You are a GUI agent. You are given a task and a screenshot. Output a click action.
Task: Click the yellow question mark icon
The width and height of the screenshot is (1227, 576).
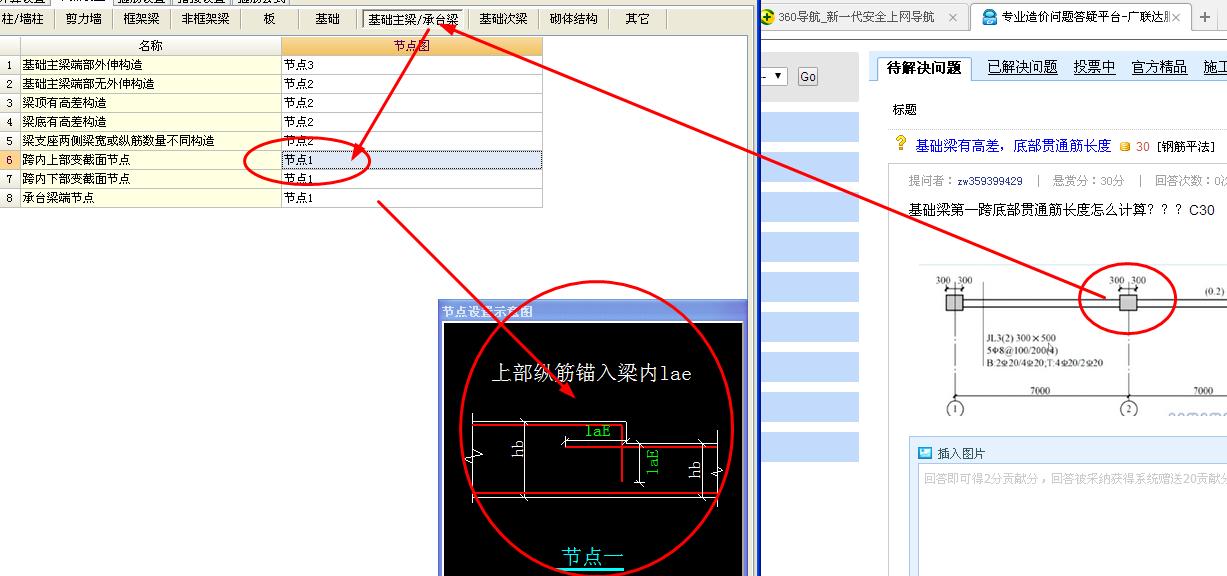[x=901, y=144]
